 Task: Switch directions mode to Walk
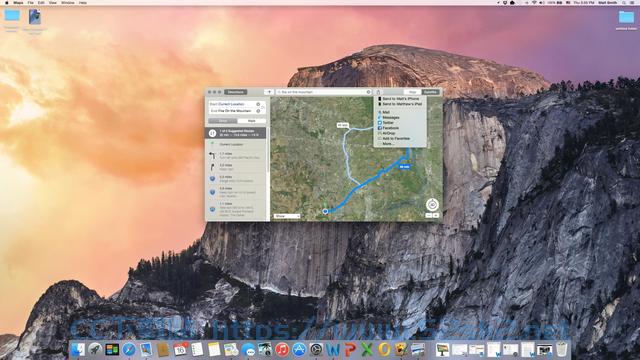(x=251, y=121)
